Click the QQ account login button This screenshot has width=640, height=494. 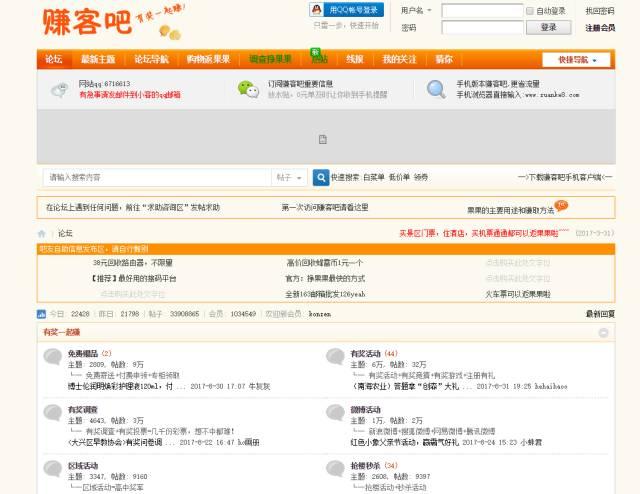[x=346, y=10]
